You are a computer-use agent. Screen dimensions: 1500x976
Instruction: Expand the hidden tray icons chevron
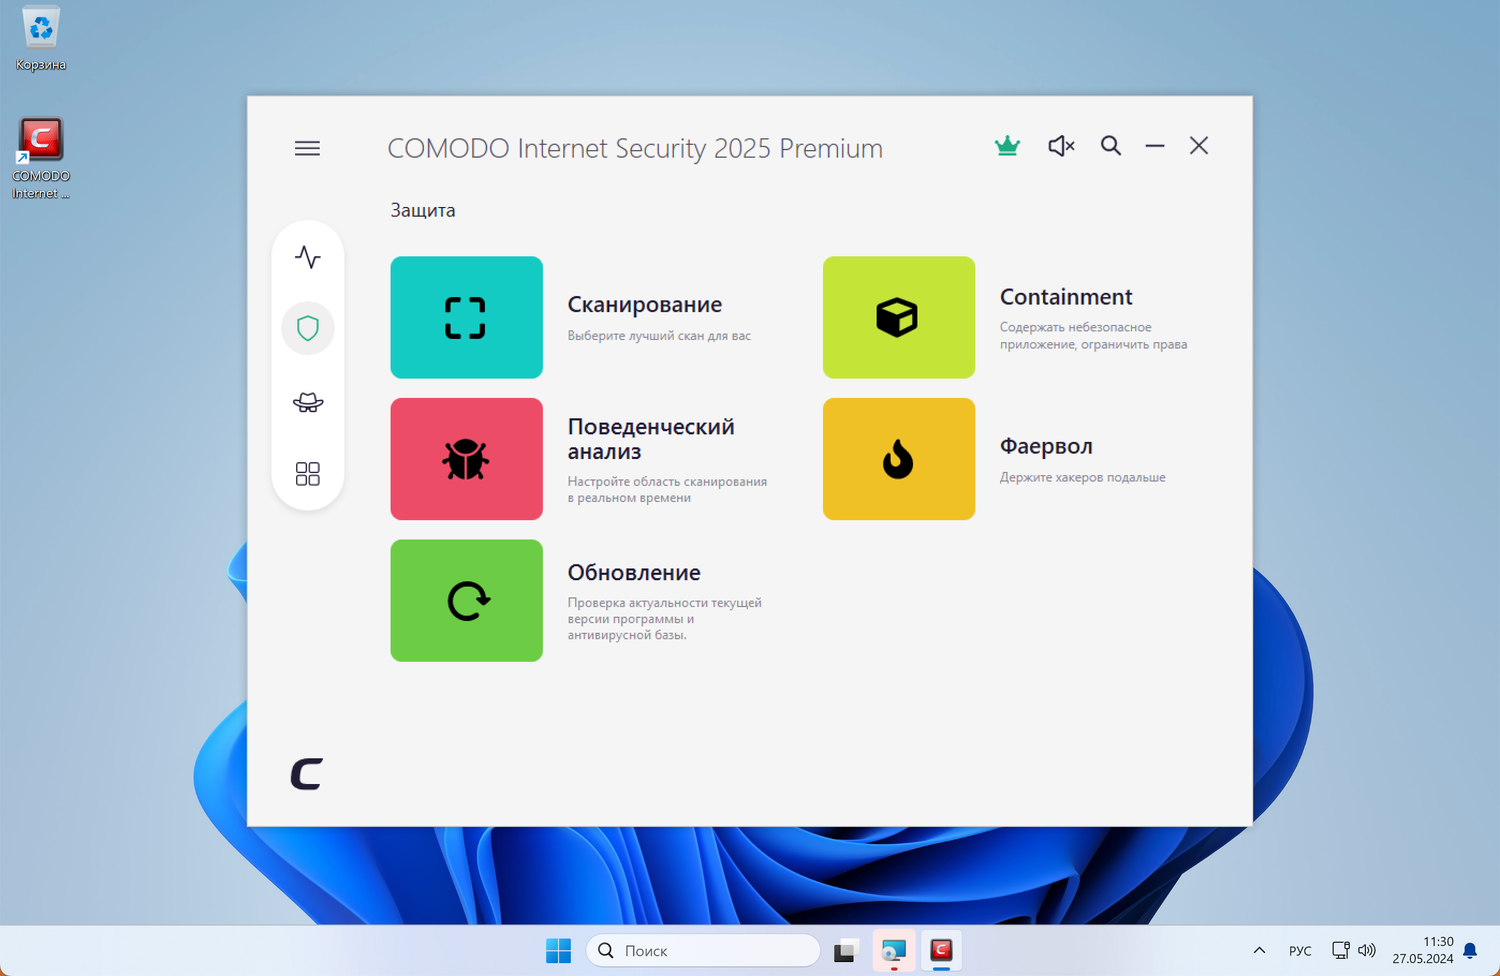1259,950
